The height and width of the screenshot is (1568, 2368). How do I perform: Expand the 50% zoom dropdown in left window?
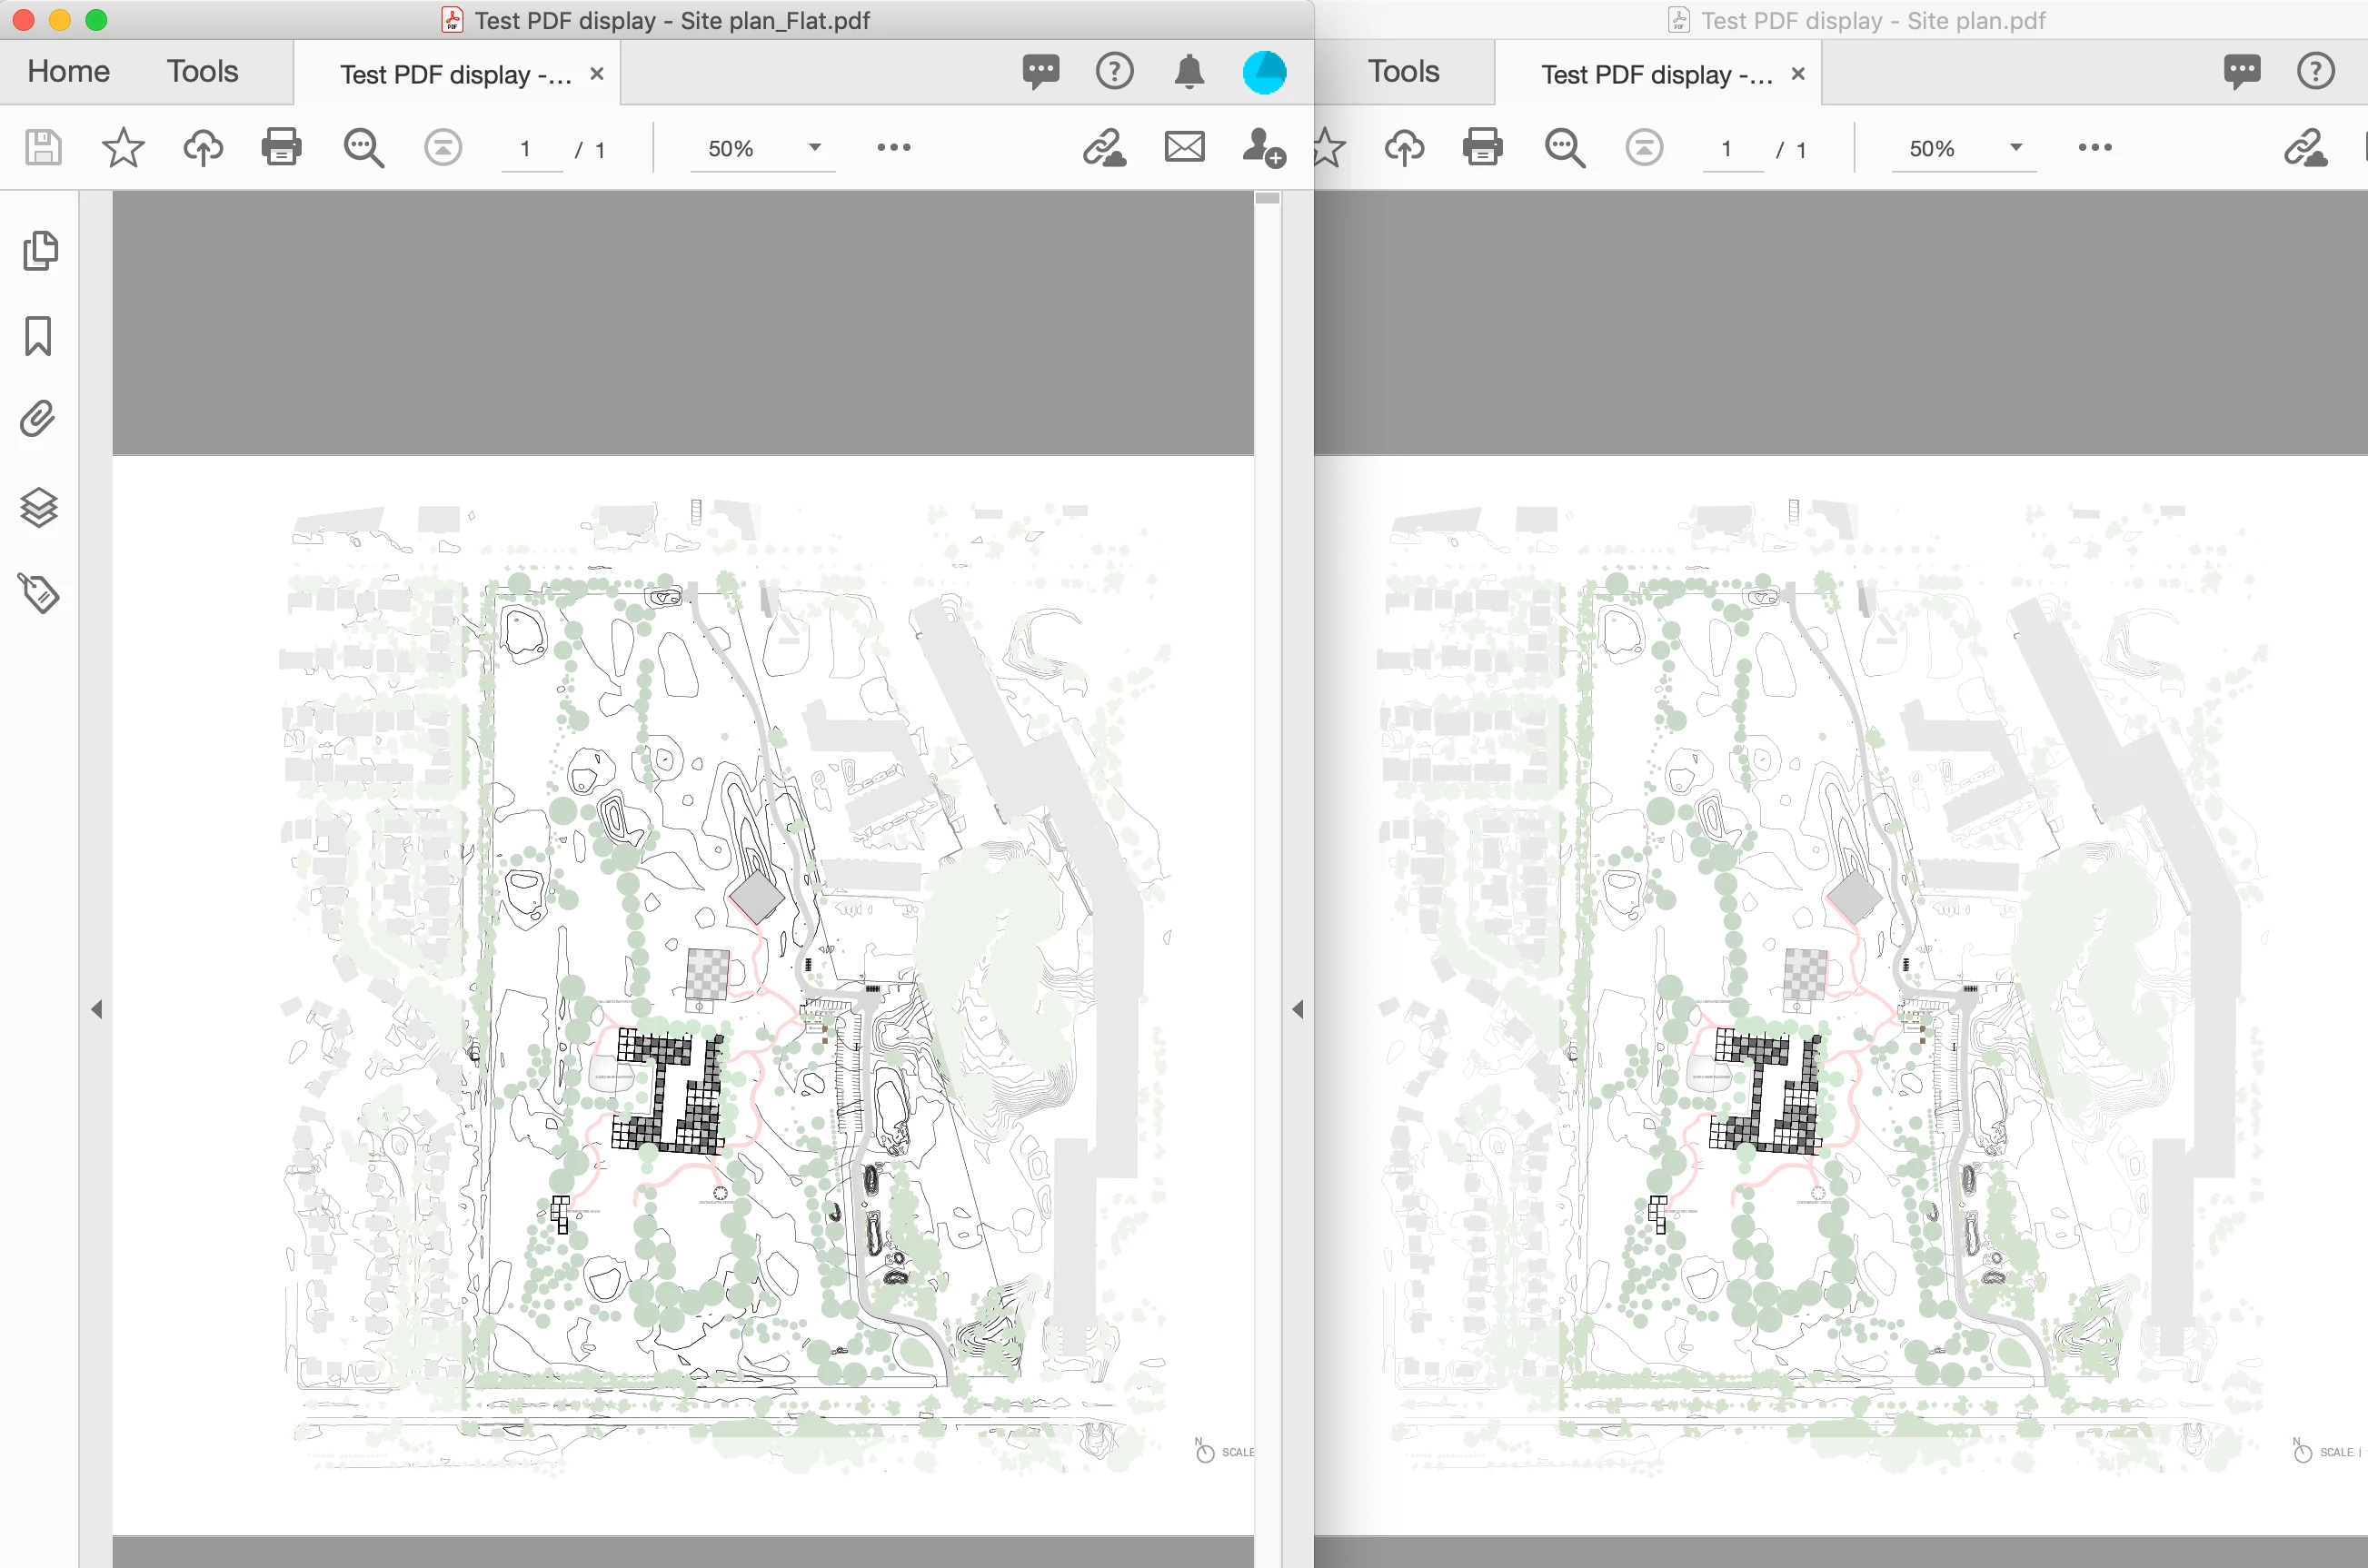pos(815,148)
